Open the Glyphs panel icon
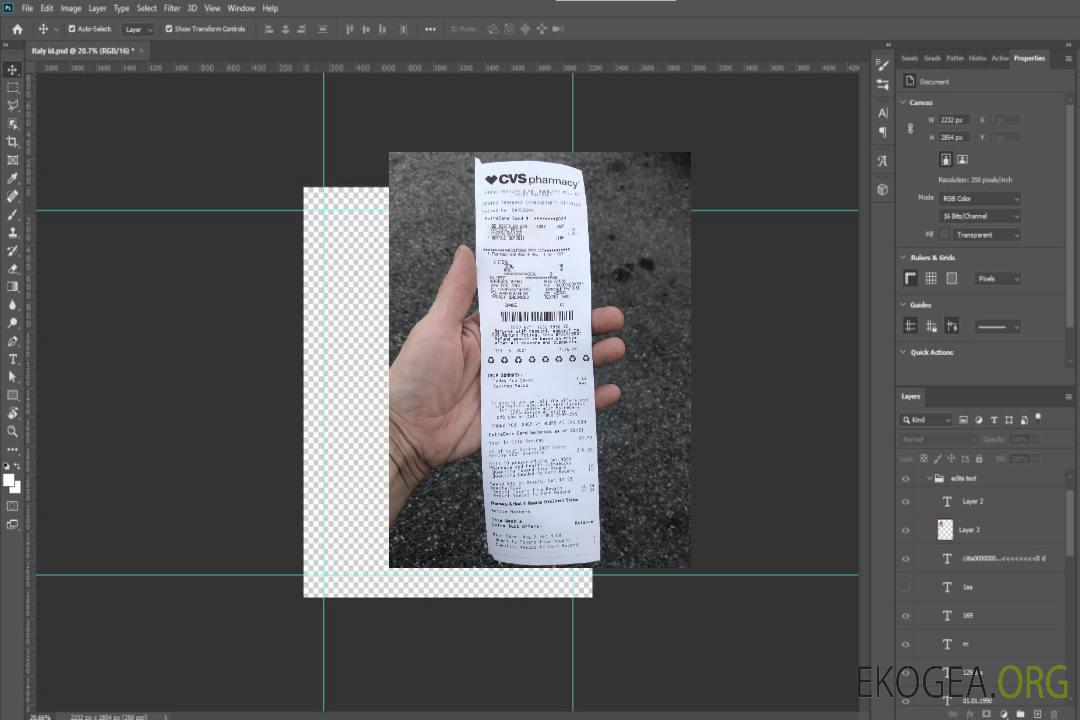1080x720 pixels. pyautogui.click(x=882, y=161)
